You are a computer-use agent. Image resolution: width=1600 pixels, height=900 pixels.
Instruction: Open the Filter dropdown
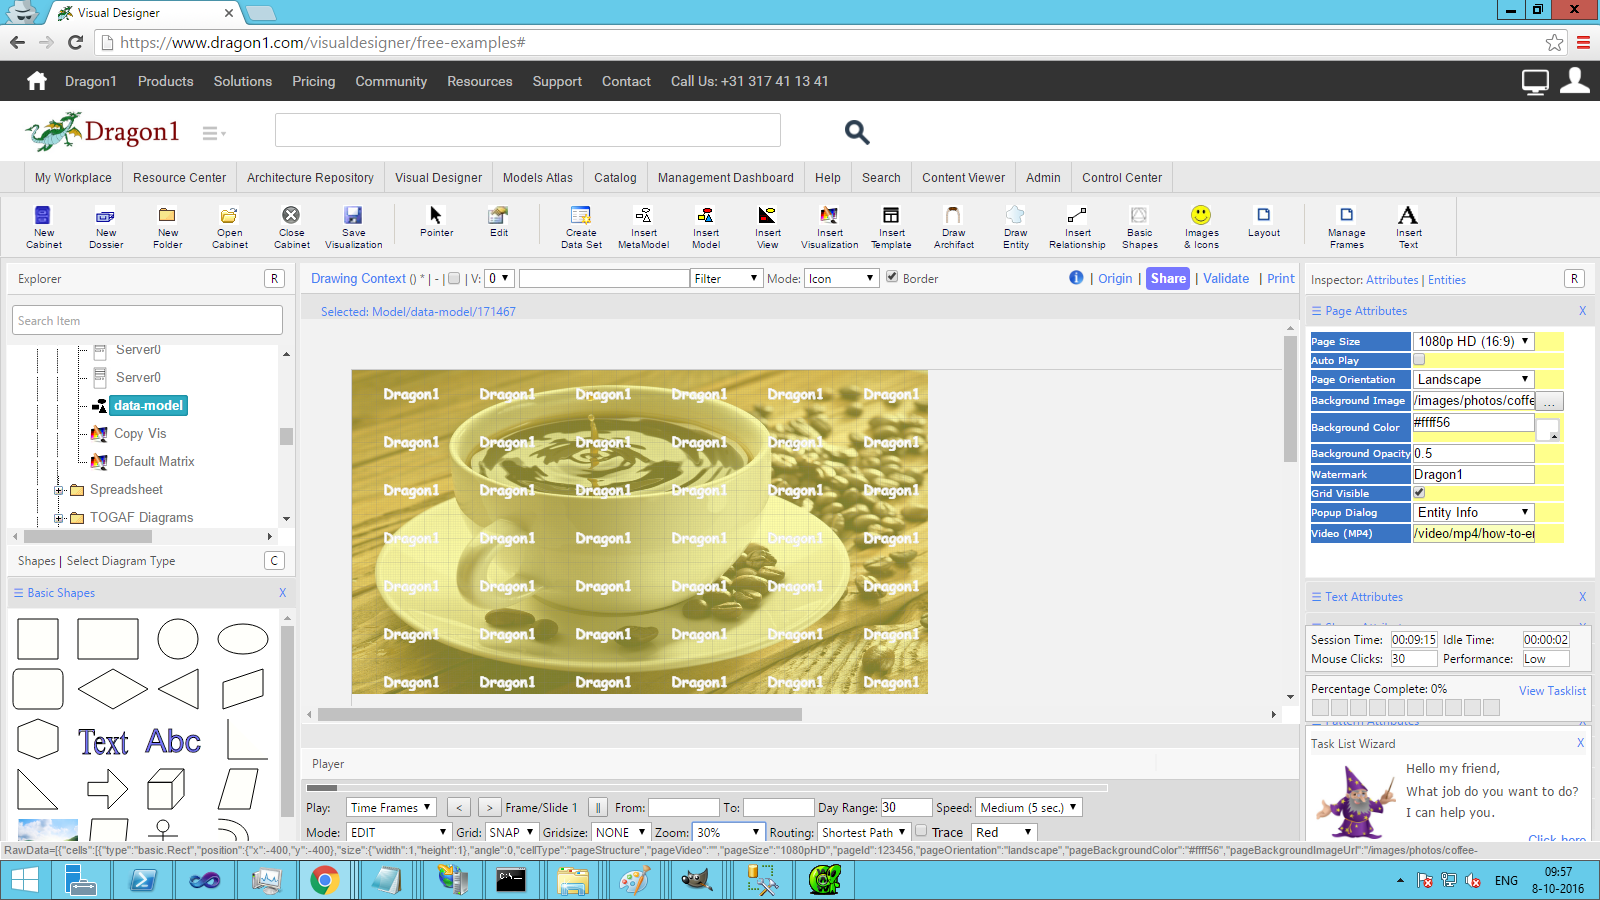pos(726,278)
